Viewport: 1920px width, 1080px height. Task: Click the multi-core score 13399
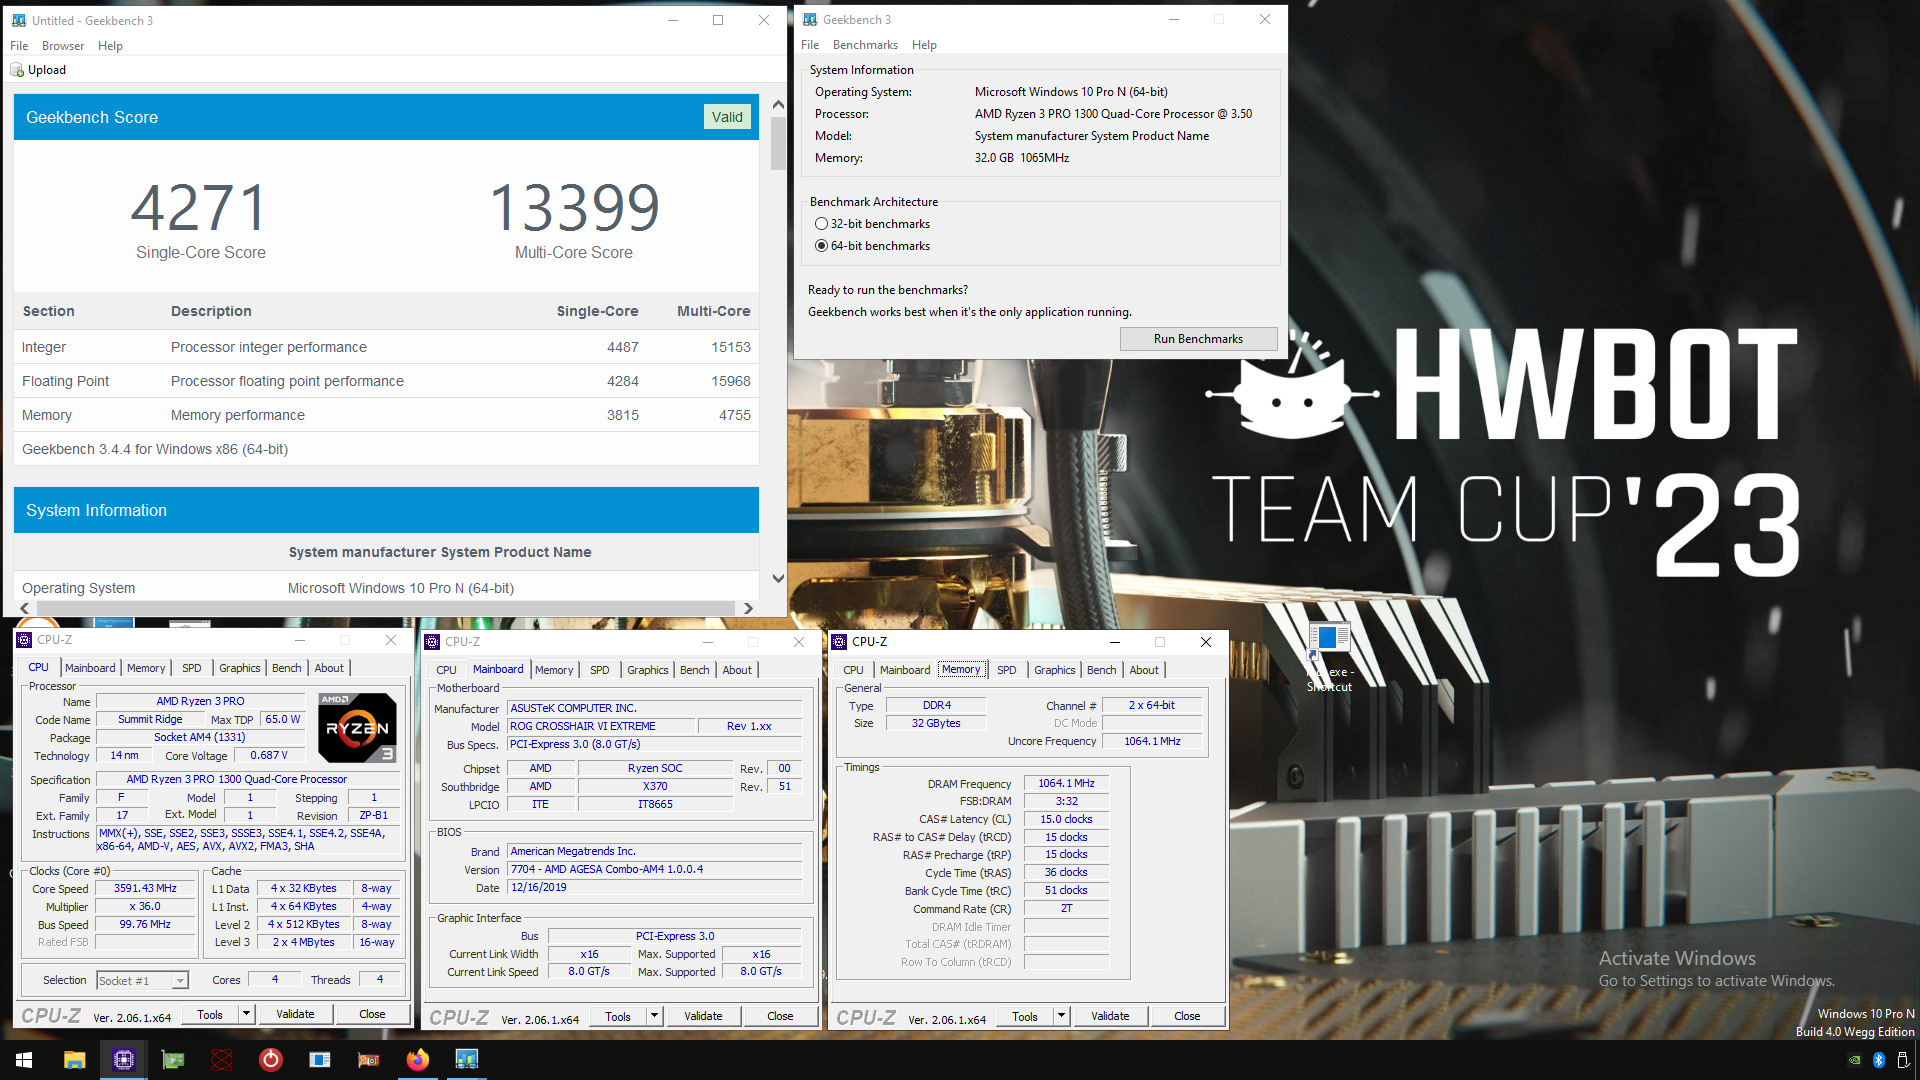pos(574,208)
